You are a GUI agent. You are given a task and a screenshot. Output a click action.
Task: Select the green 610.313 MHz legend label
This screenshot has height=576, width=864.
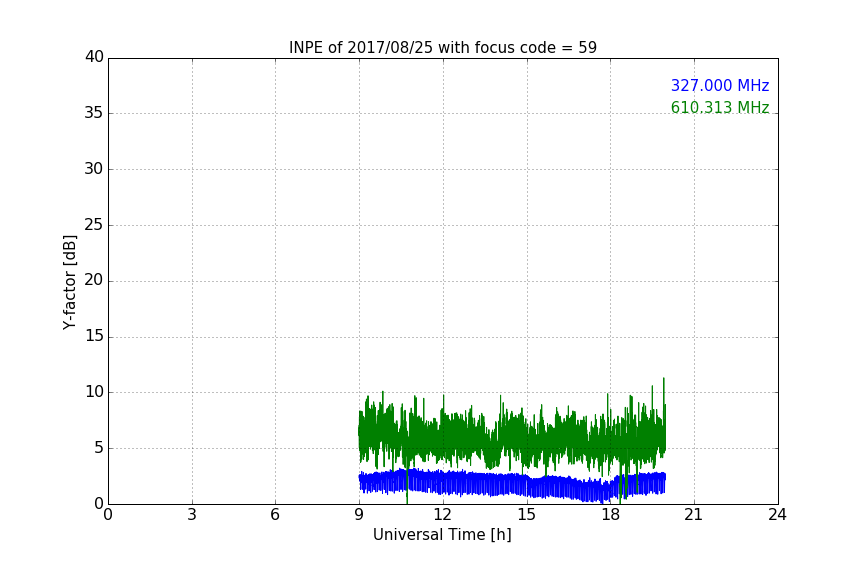click(x=720, y=107)
